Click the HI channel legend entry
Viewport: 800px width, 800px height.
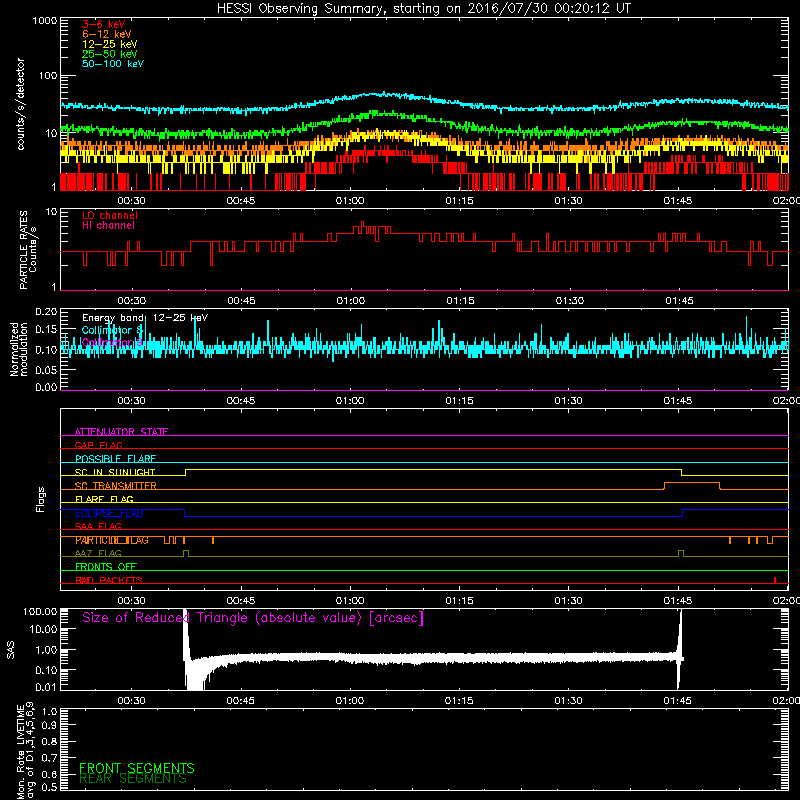tap(108, 226)
